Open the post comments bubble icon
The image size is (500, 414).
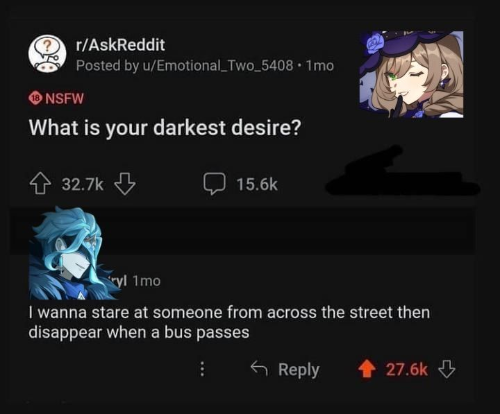215,184
